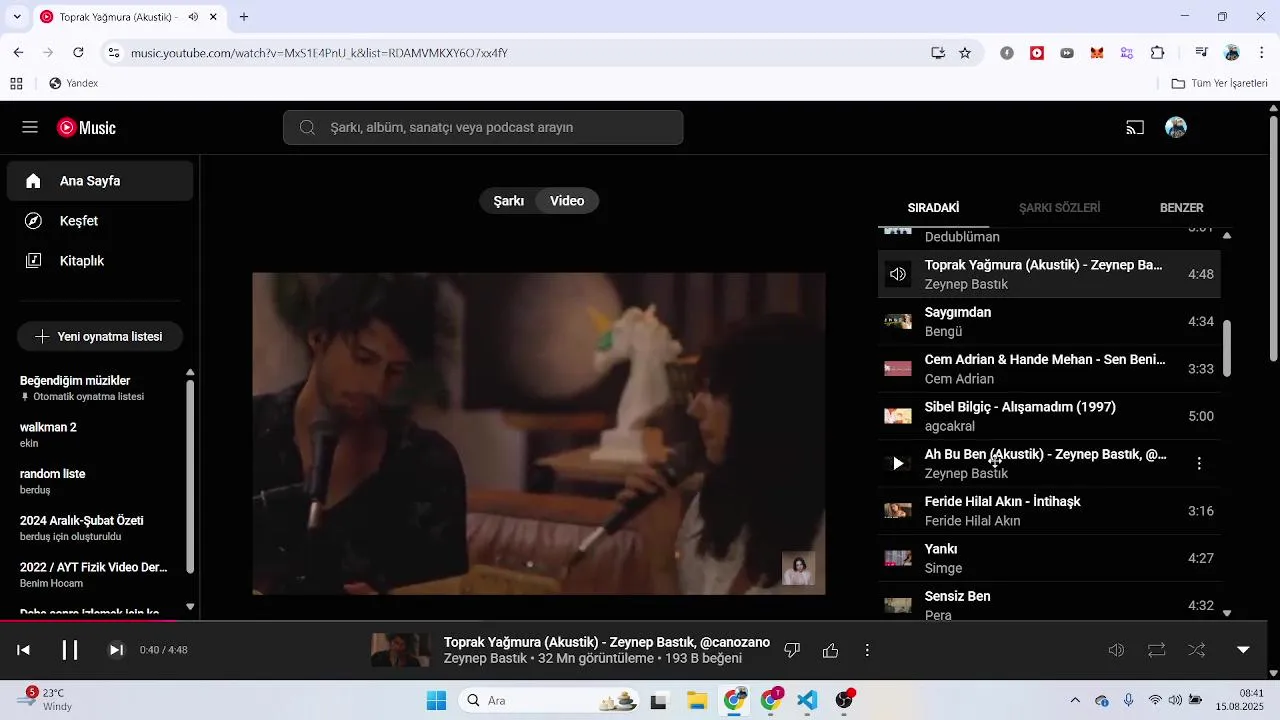Select Sibel Bilgiç - Alışamadım (1997)
Image resolution: width=1280 pixels, height=720 pixels.
[1049, 416]
